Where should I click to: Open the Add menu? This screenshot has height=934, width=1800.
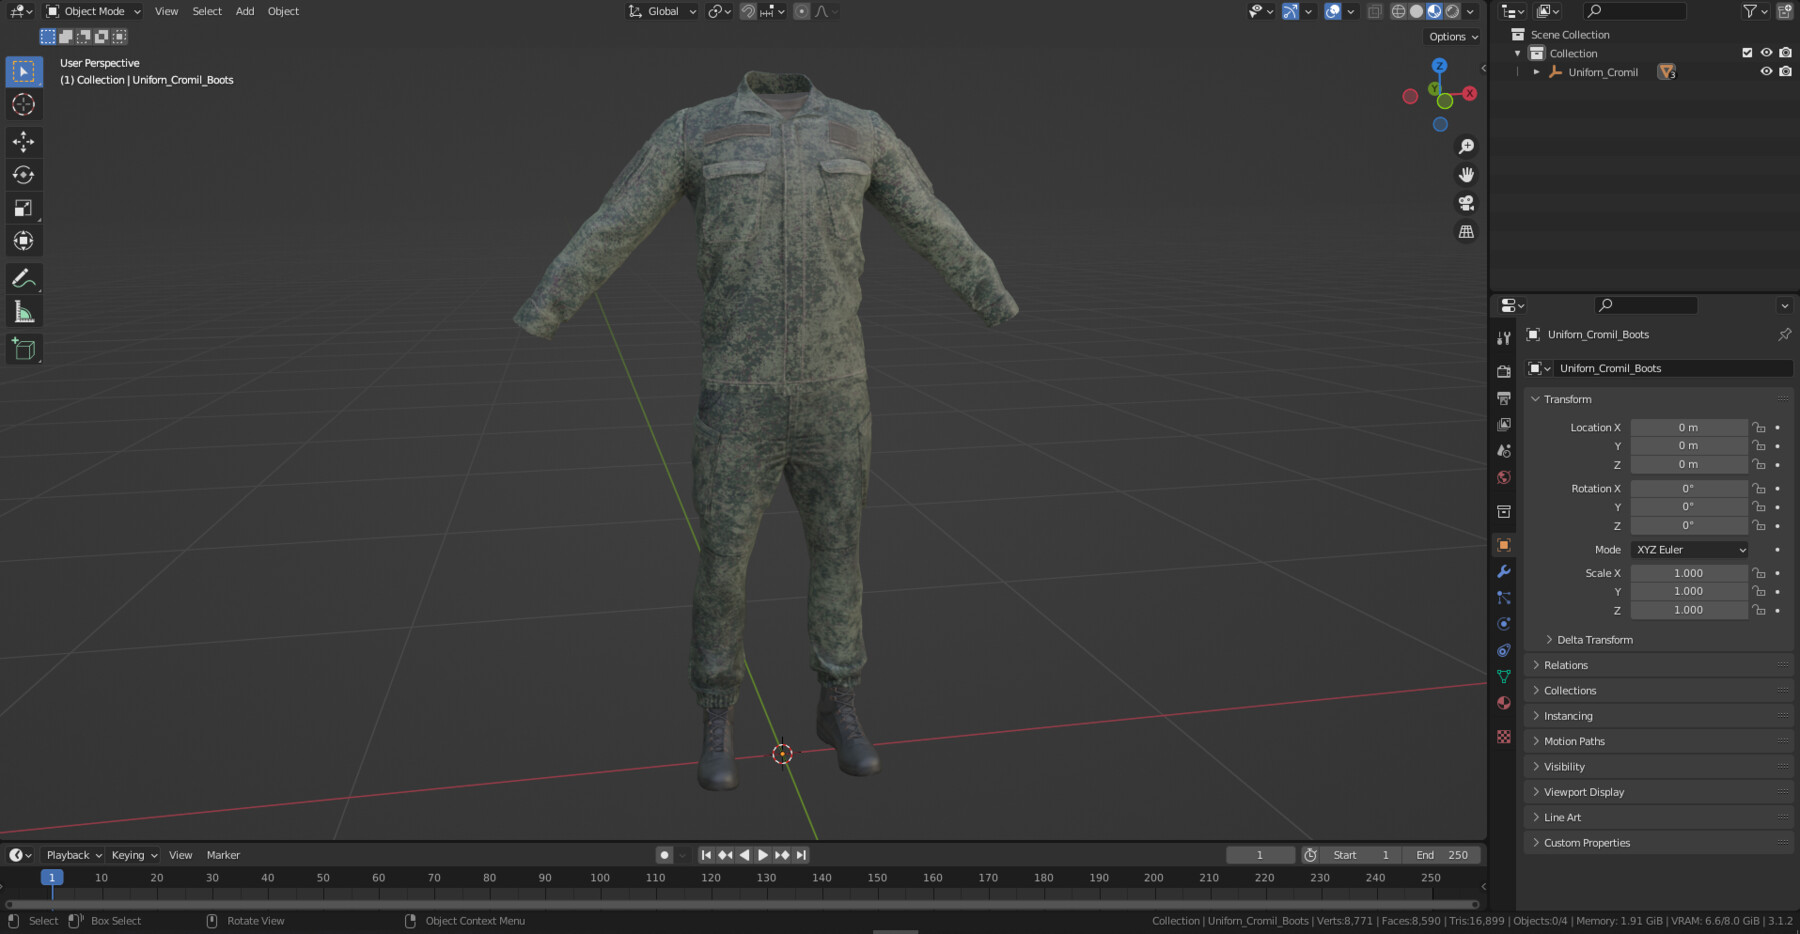pos(245,11)
